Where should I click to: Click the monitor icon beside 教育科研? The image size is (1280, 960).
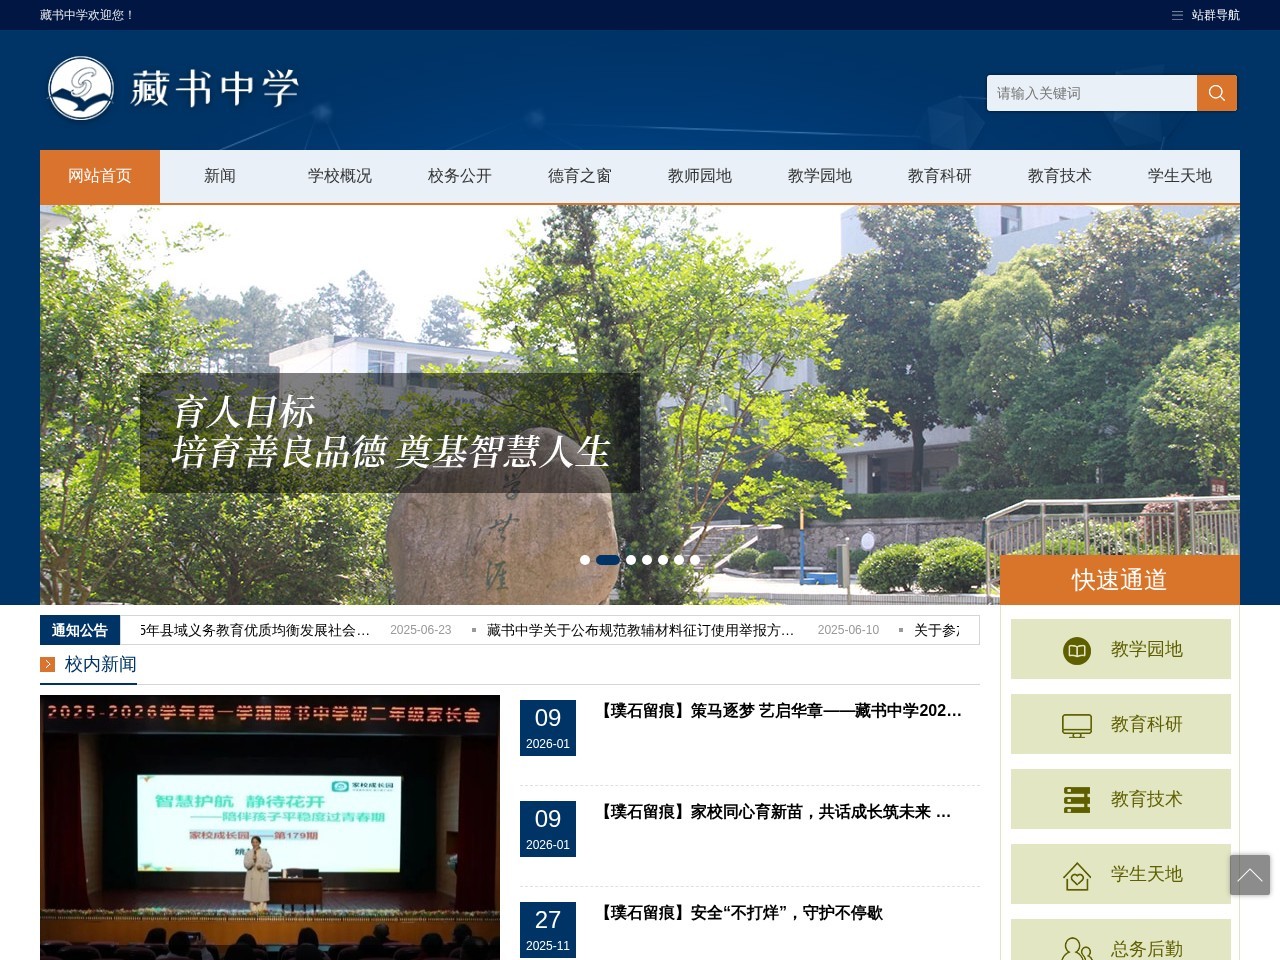(x=1076, y=725)
